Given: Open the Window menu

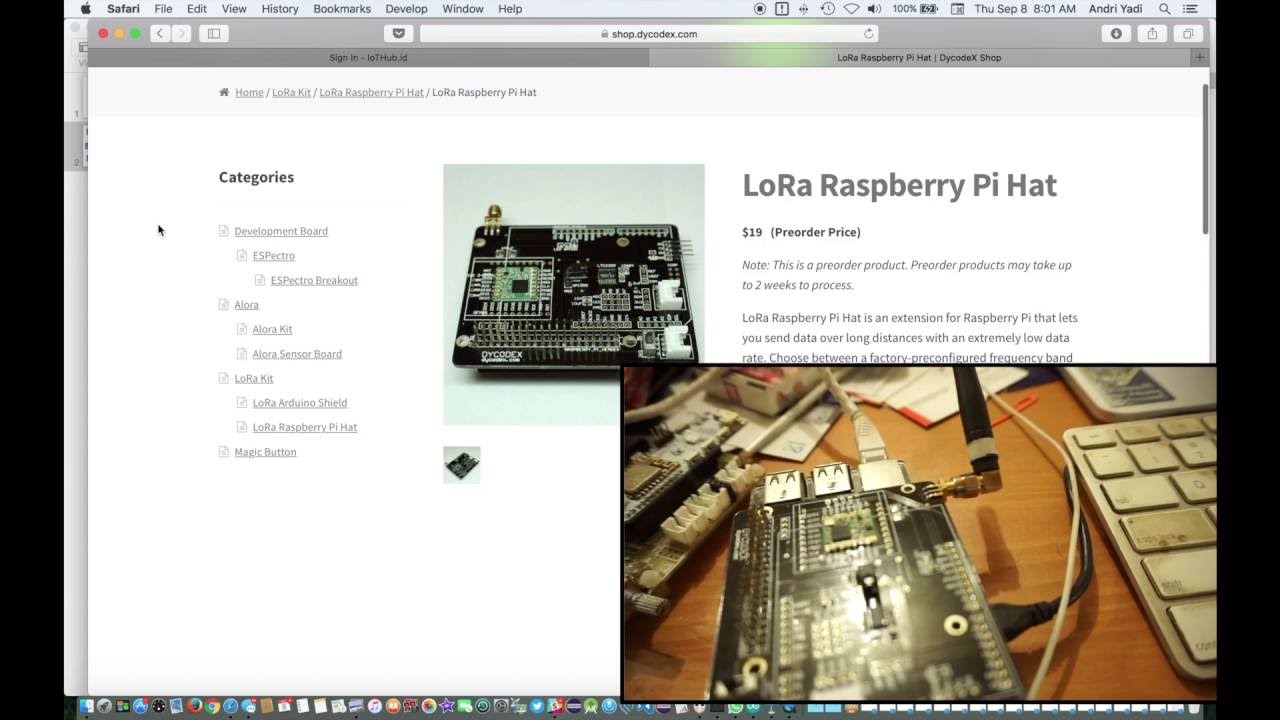Looking at the screenshot, I should point(463,9).
